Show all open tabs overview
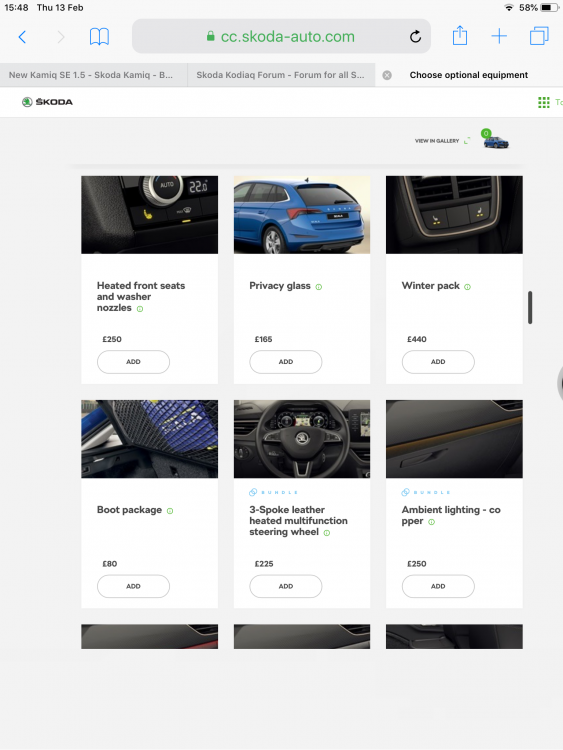563x750 pixels. click(539, 36)
